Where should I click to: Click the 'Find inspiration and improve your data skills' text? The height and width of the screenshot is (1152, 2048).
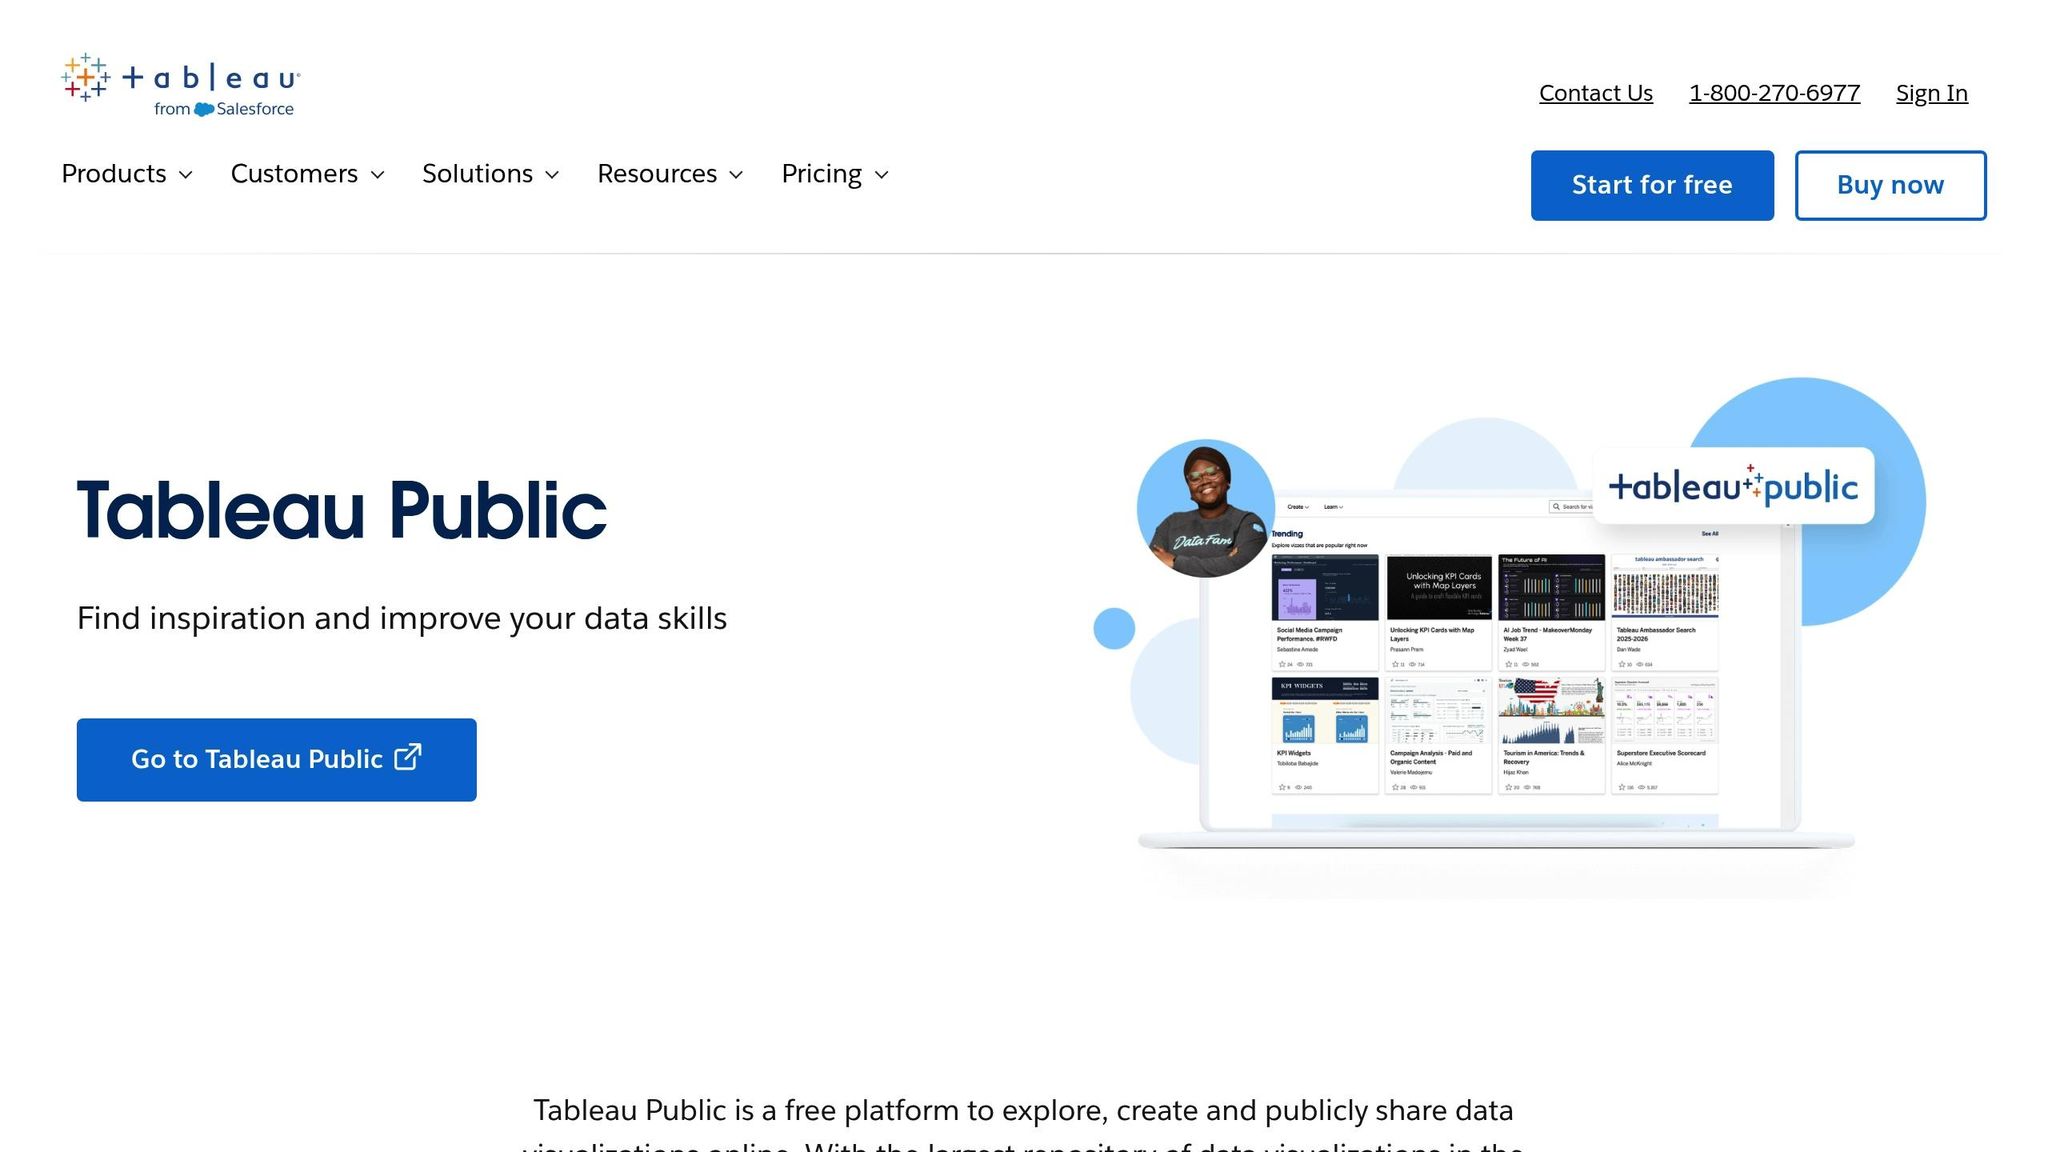tap(402, 619)
